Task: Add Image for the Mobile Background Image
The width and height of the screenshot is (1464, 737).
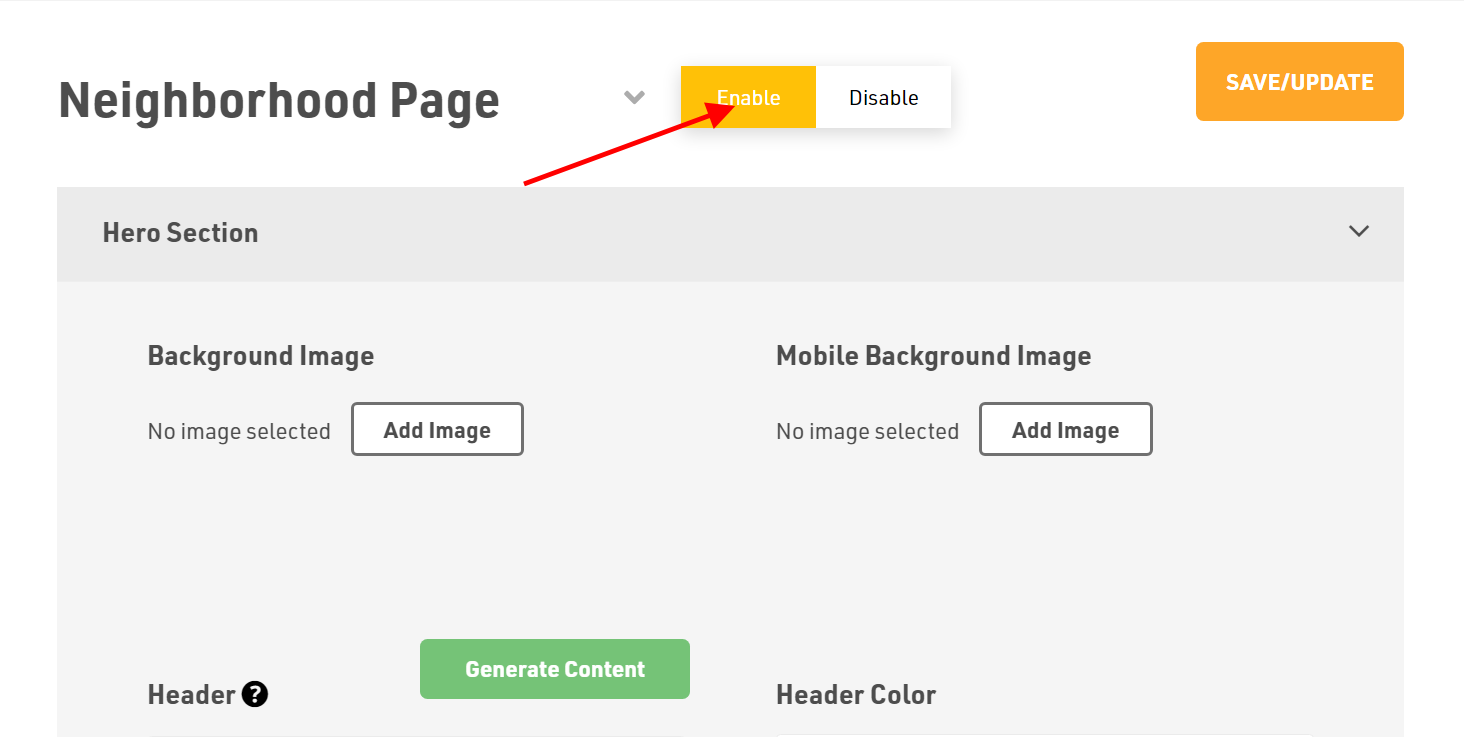Action: point(1065,430)
